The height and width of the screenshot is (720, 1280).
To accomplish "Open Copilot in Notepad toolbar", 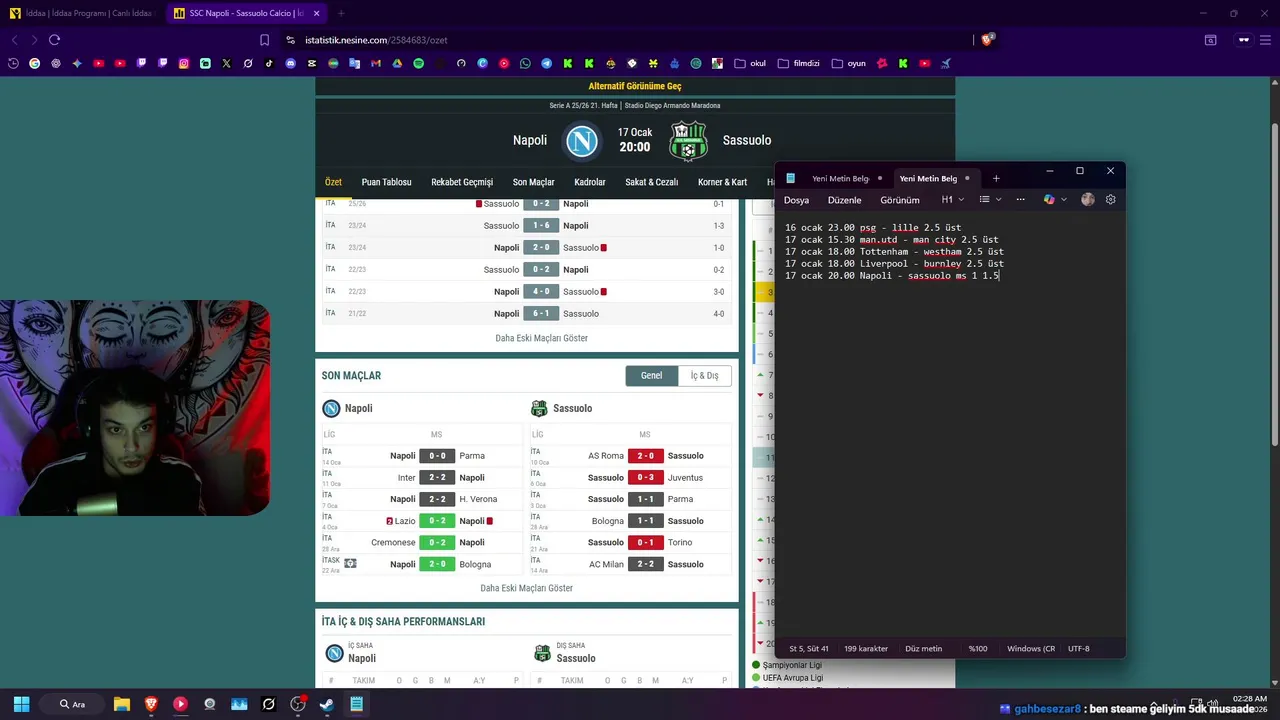I will [1049, 199].
